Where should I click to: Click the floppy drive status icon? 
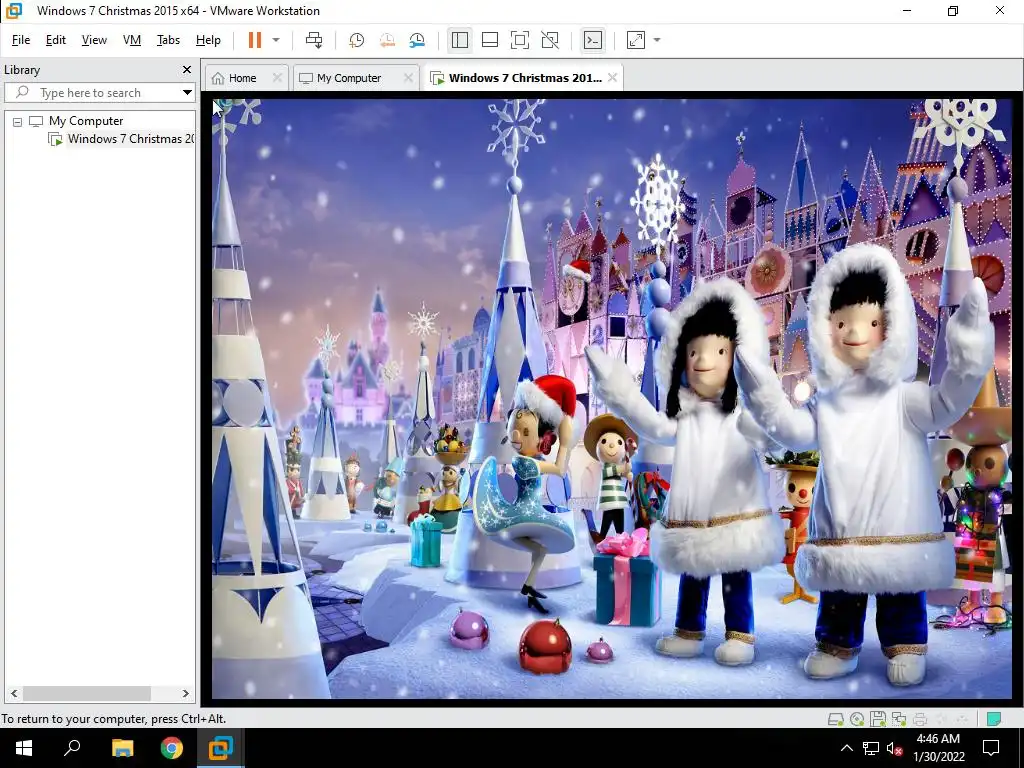(878, 719)
